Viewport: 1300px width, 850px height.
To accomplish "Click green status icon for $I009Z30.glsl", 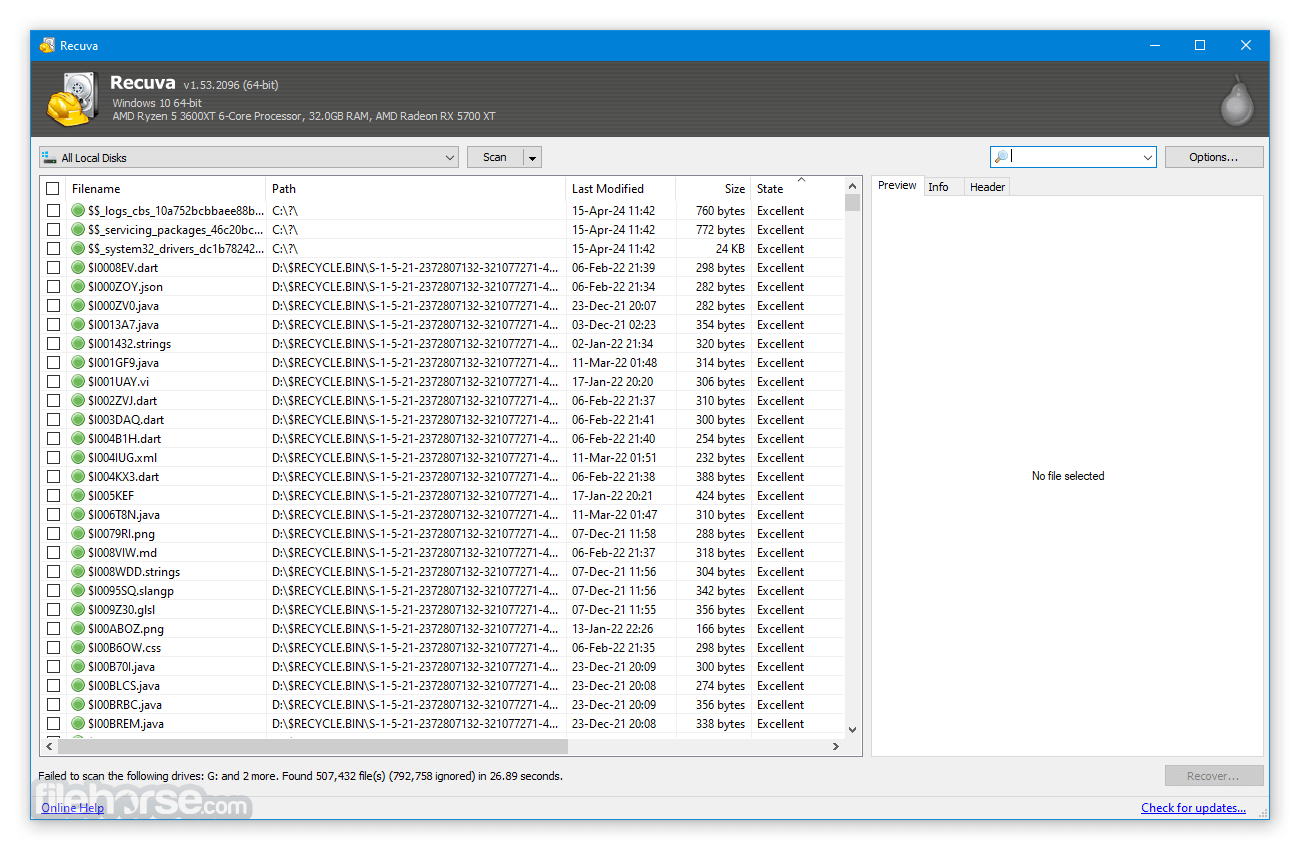I will 79,610.
